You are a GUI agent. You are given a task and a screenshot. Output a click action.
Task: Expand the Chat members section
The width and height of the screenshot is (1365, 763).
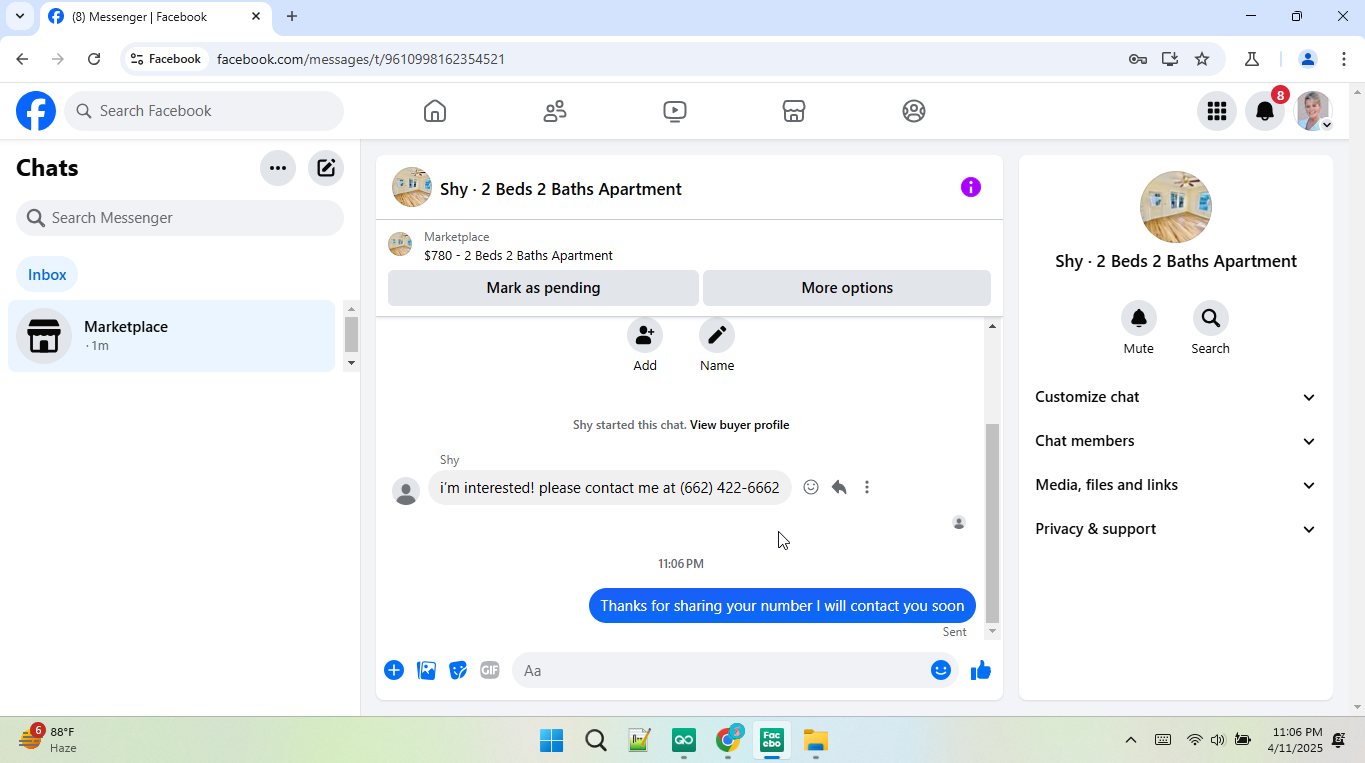(x=1176, y=441)
